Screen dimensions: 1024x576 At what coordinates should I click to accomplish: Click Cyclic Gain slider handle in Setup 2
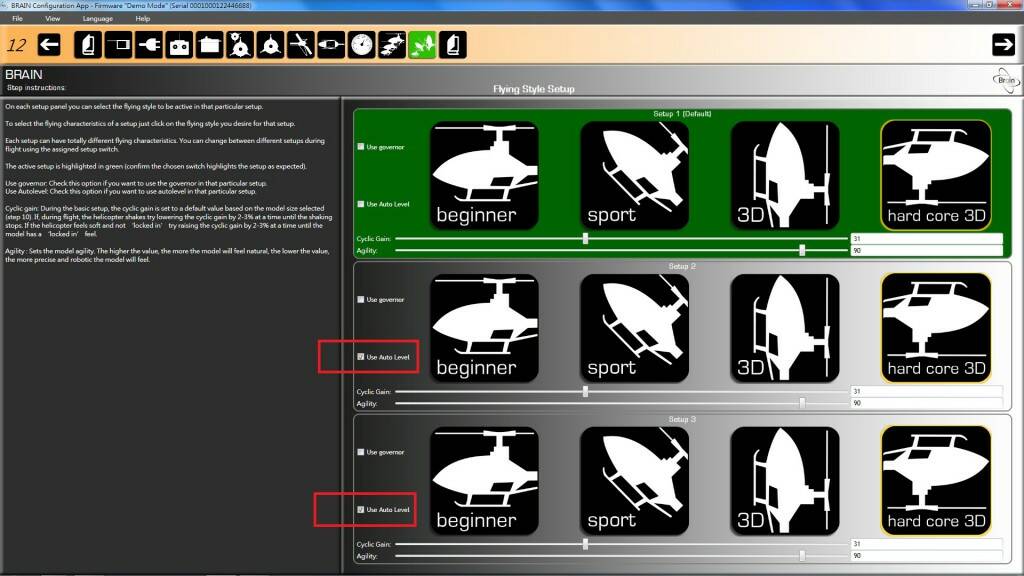pyautogui.click(x=585, y=391)
